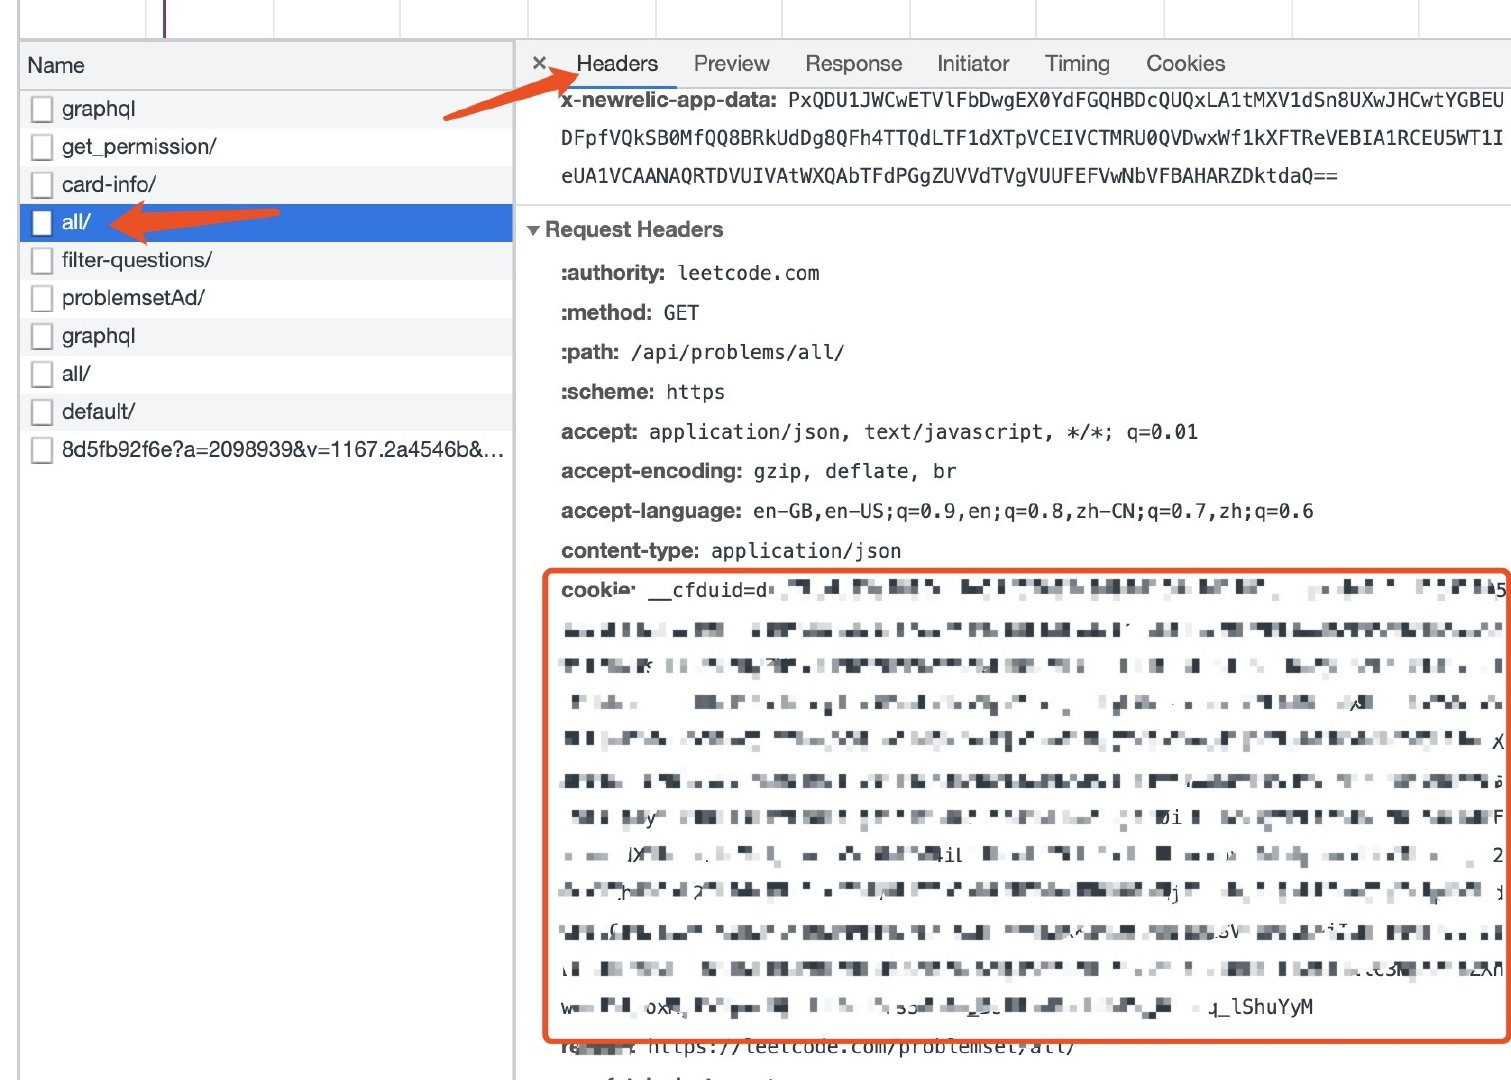
Task: Click the accept-language header value
Action: pos(1033,511)
